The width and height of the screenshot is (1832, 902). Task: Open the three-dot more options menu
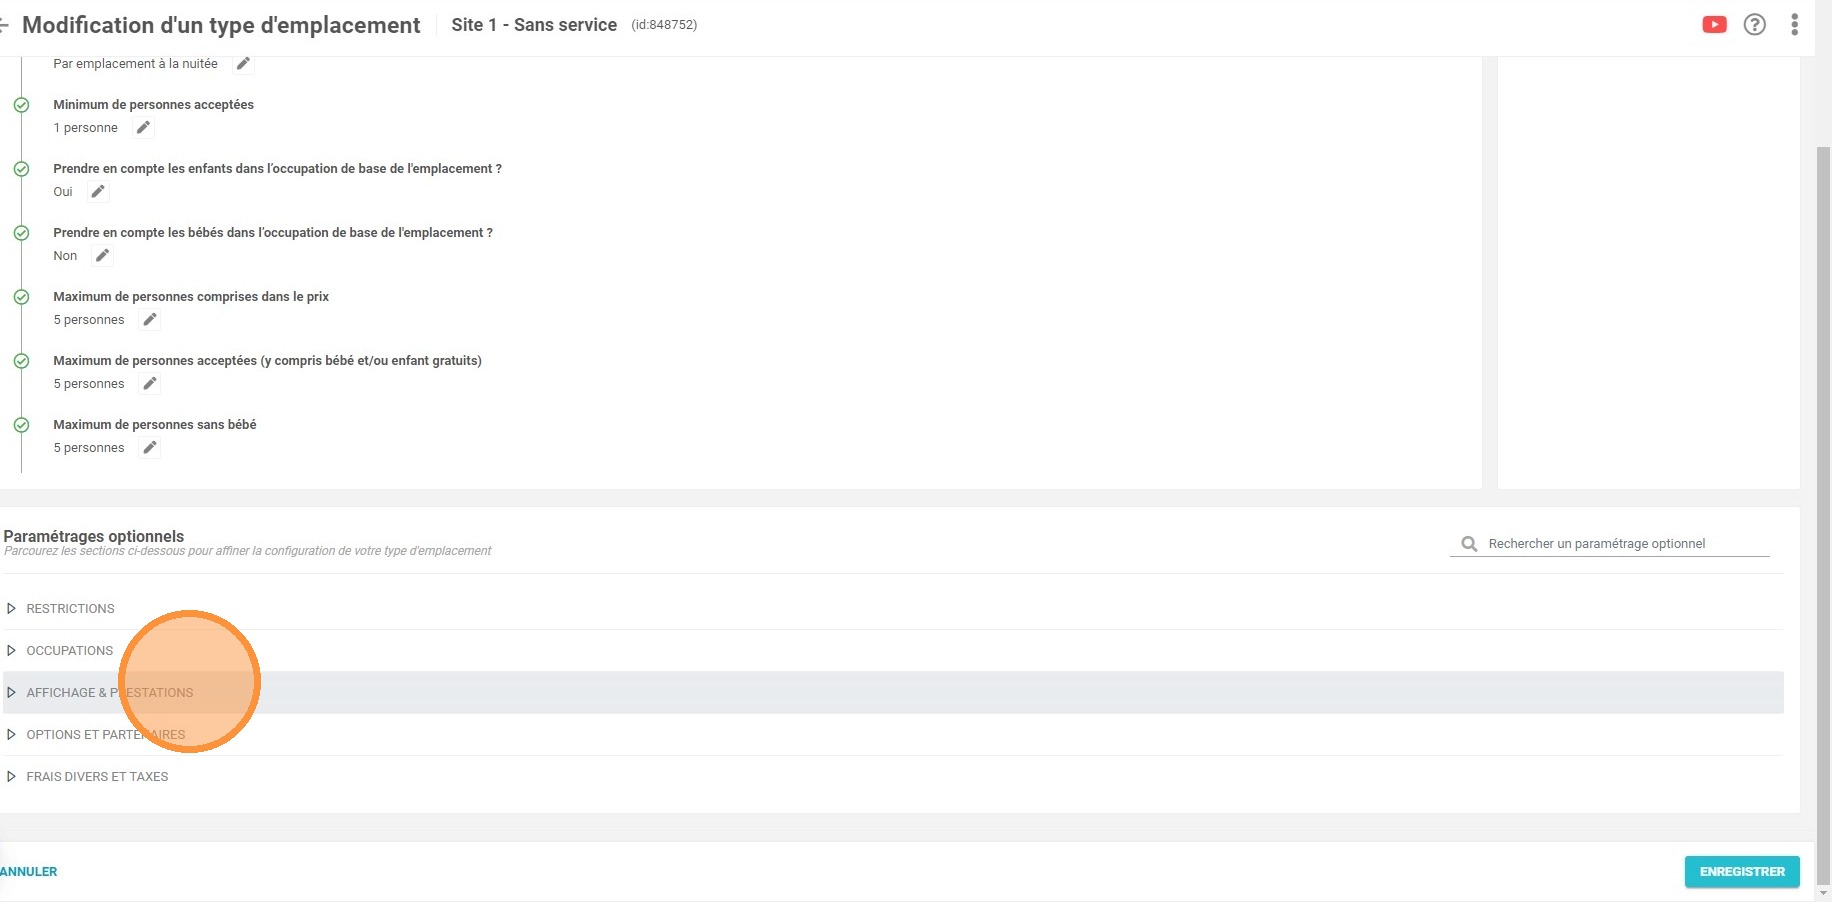click(1794, 25)
